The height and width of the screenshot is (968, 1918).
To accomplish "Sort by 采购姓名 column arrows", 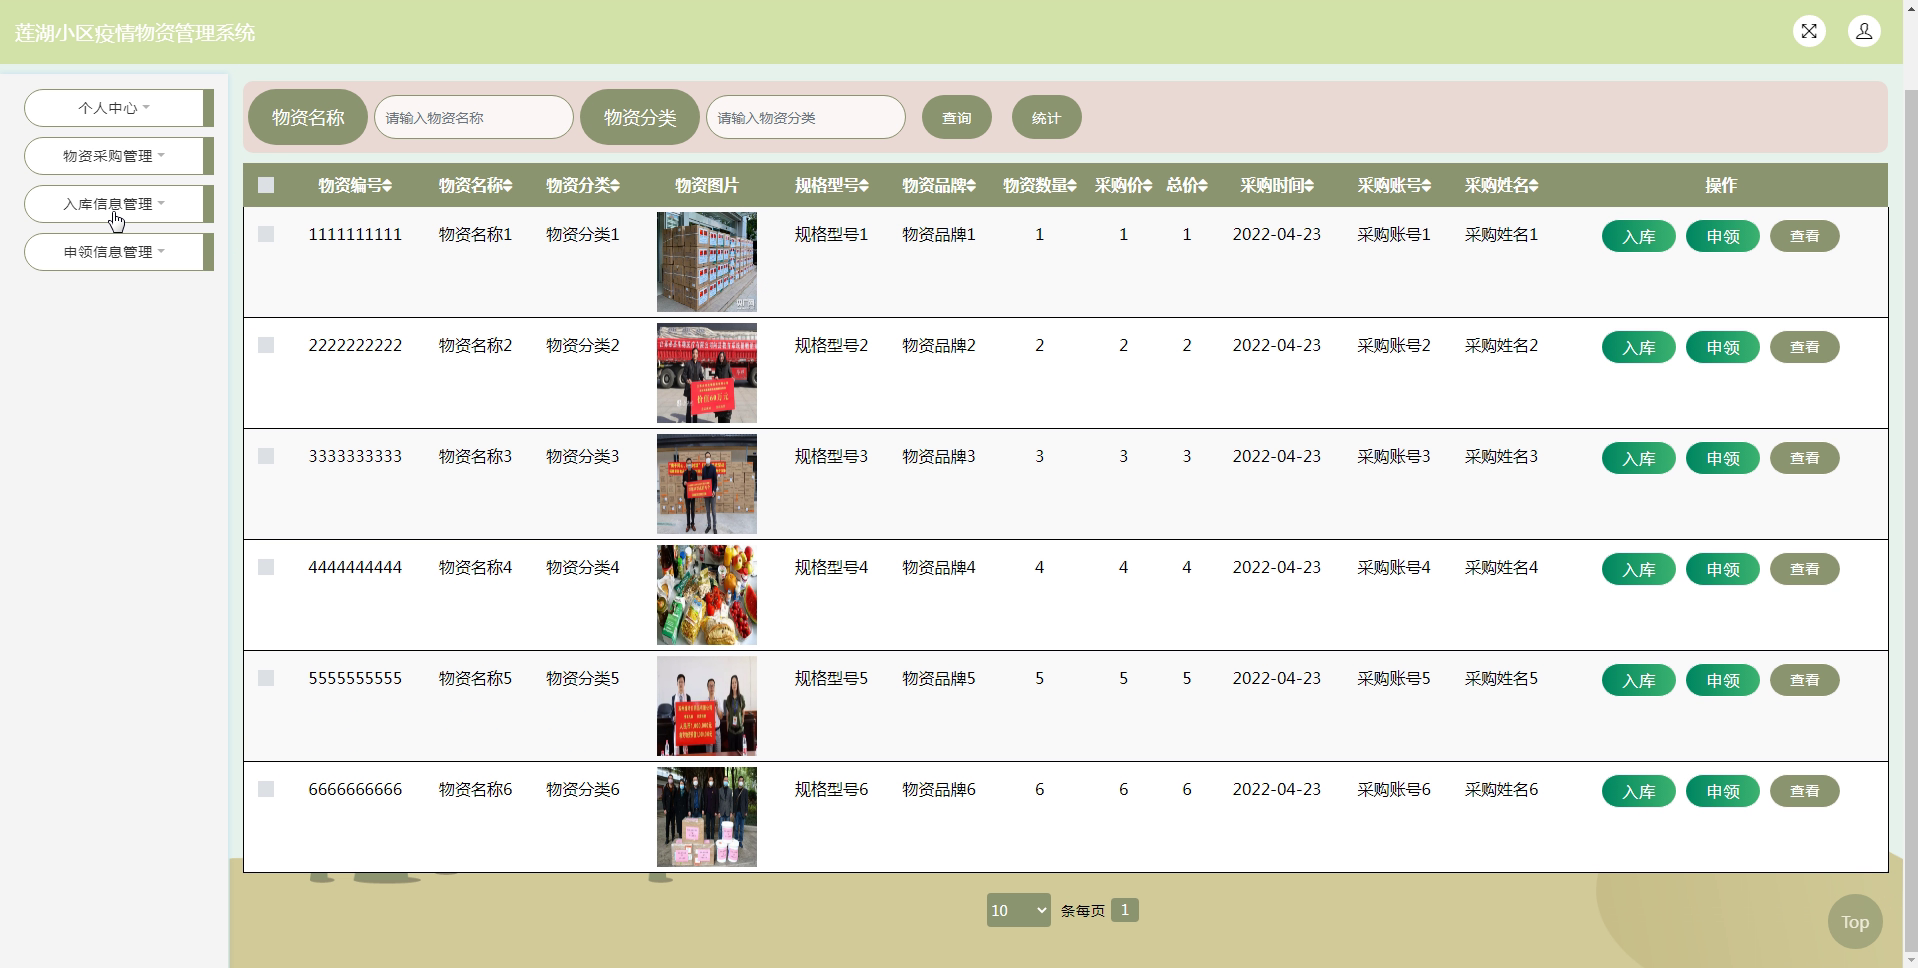I will click(1534, 185).
